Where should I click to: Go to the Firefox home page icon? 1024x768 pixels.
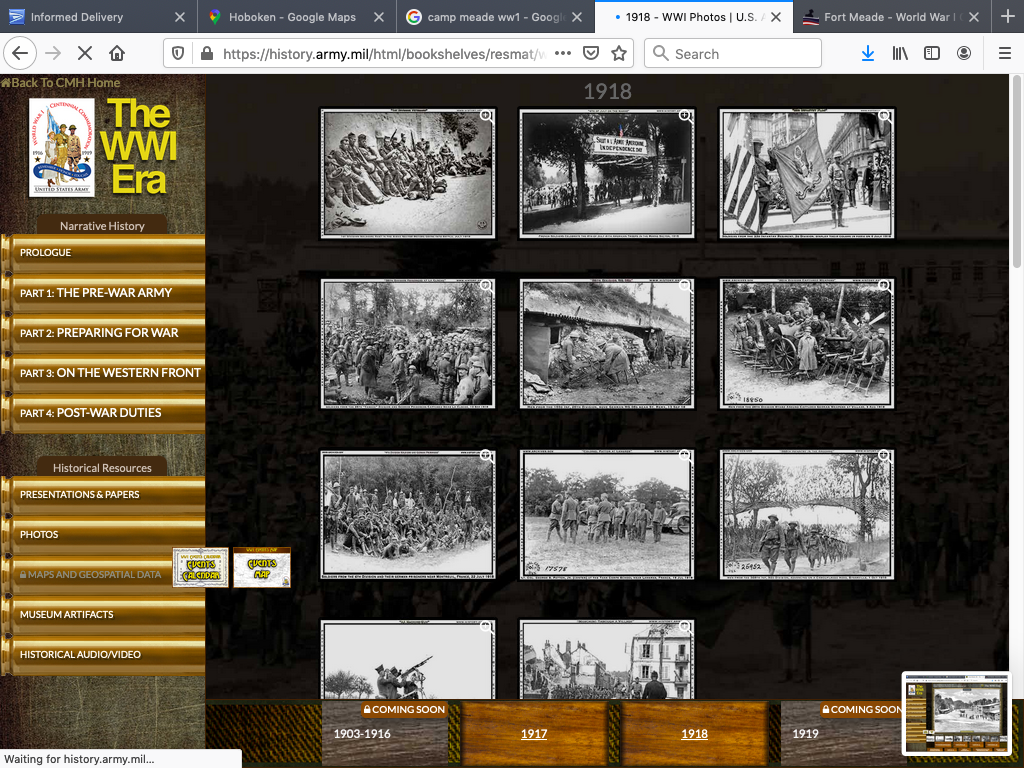point(117,54)
